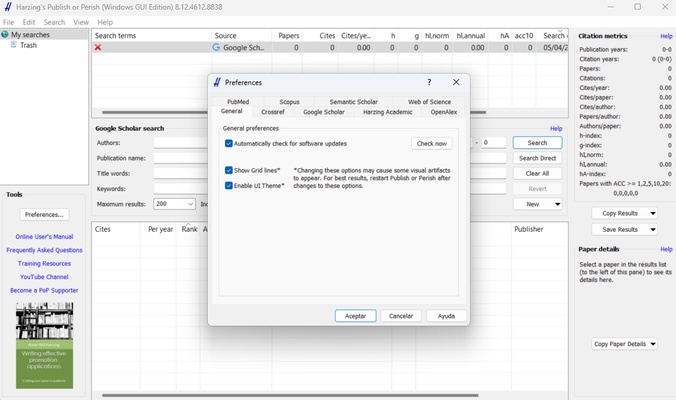
Task: Click the book cover thumbnail in Tools
Action: click(x=44, y=345)
